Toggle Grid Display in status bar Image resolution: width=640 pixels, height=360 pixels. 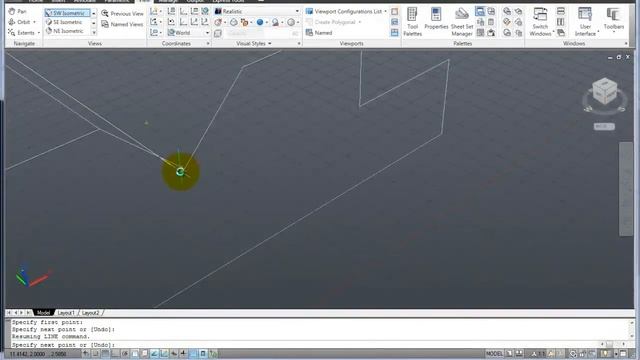click(x=105, y=353)
